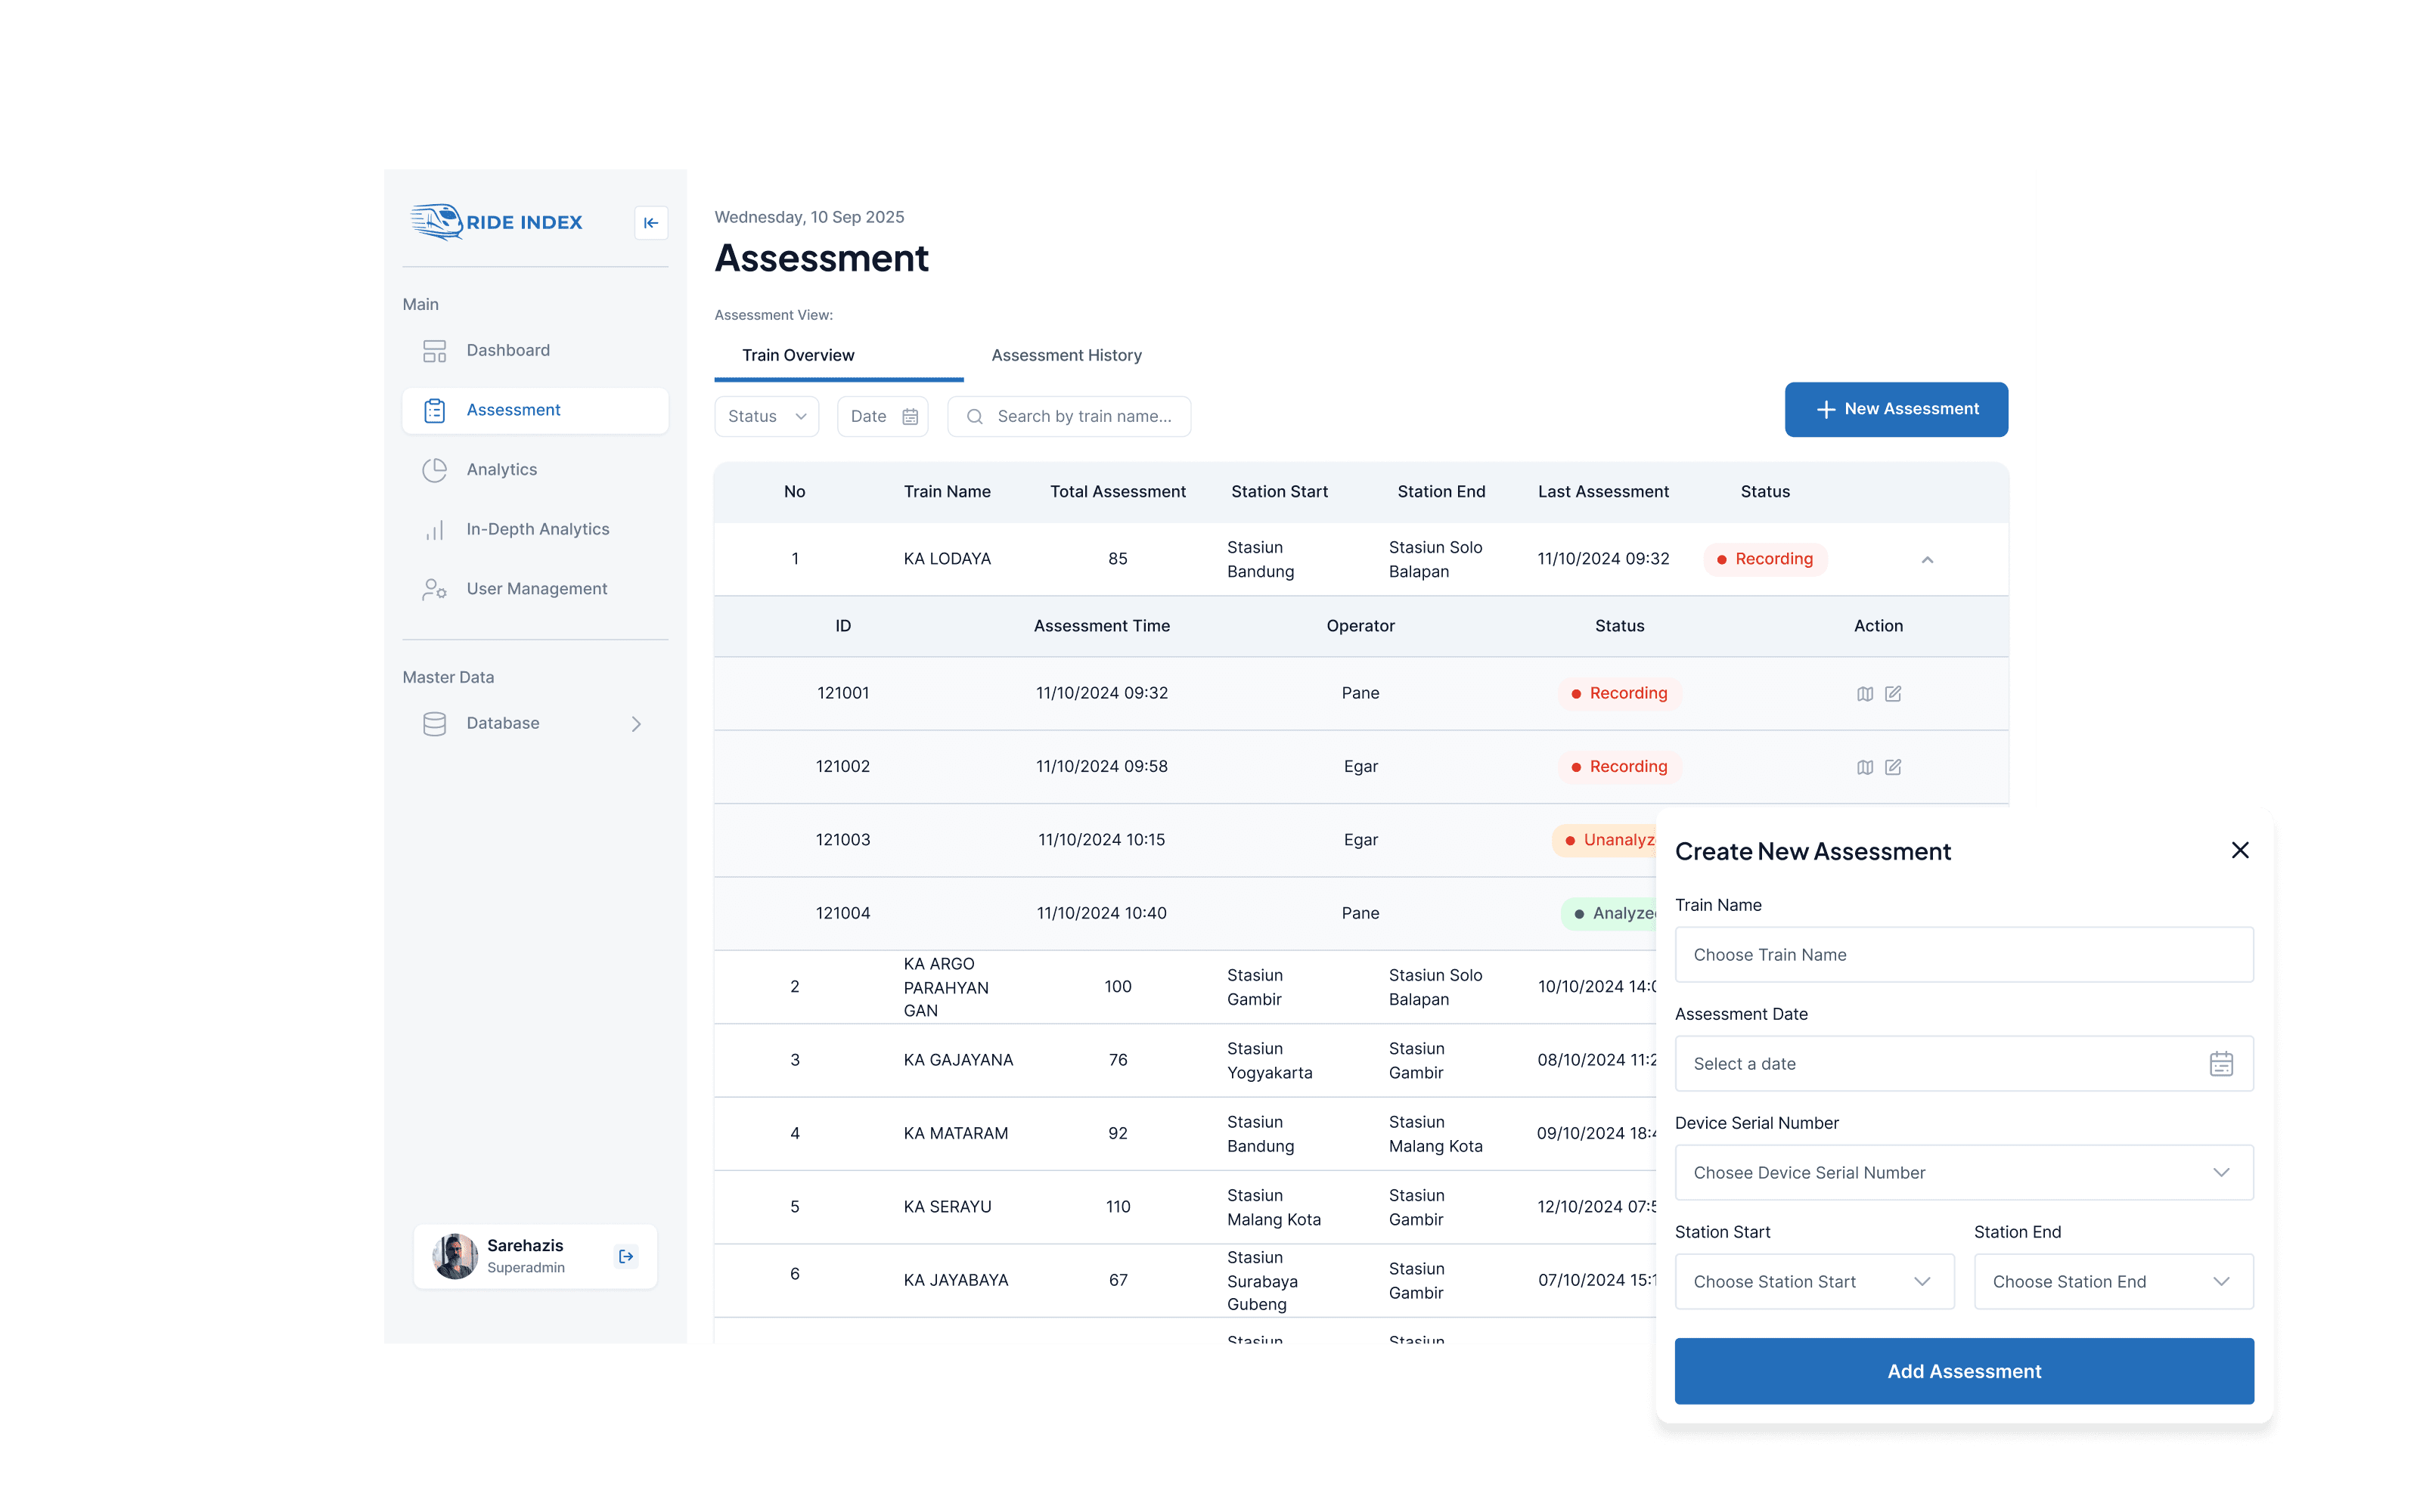The image size is (2420, 1512).
Task: Edit assessment 121002 with pencil icon
Action: [x=1893, y=767]
